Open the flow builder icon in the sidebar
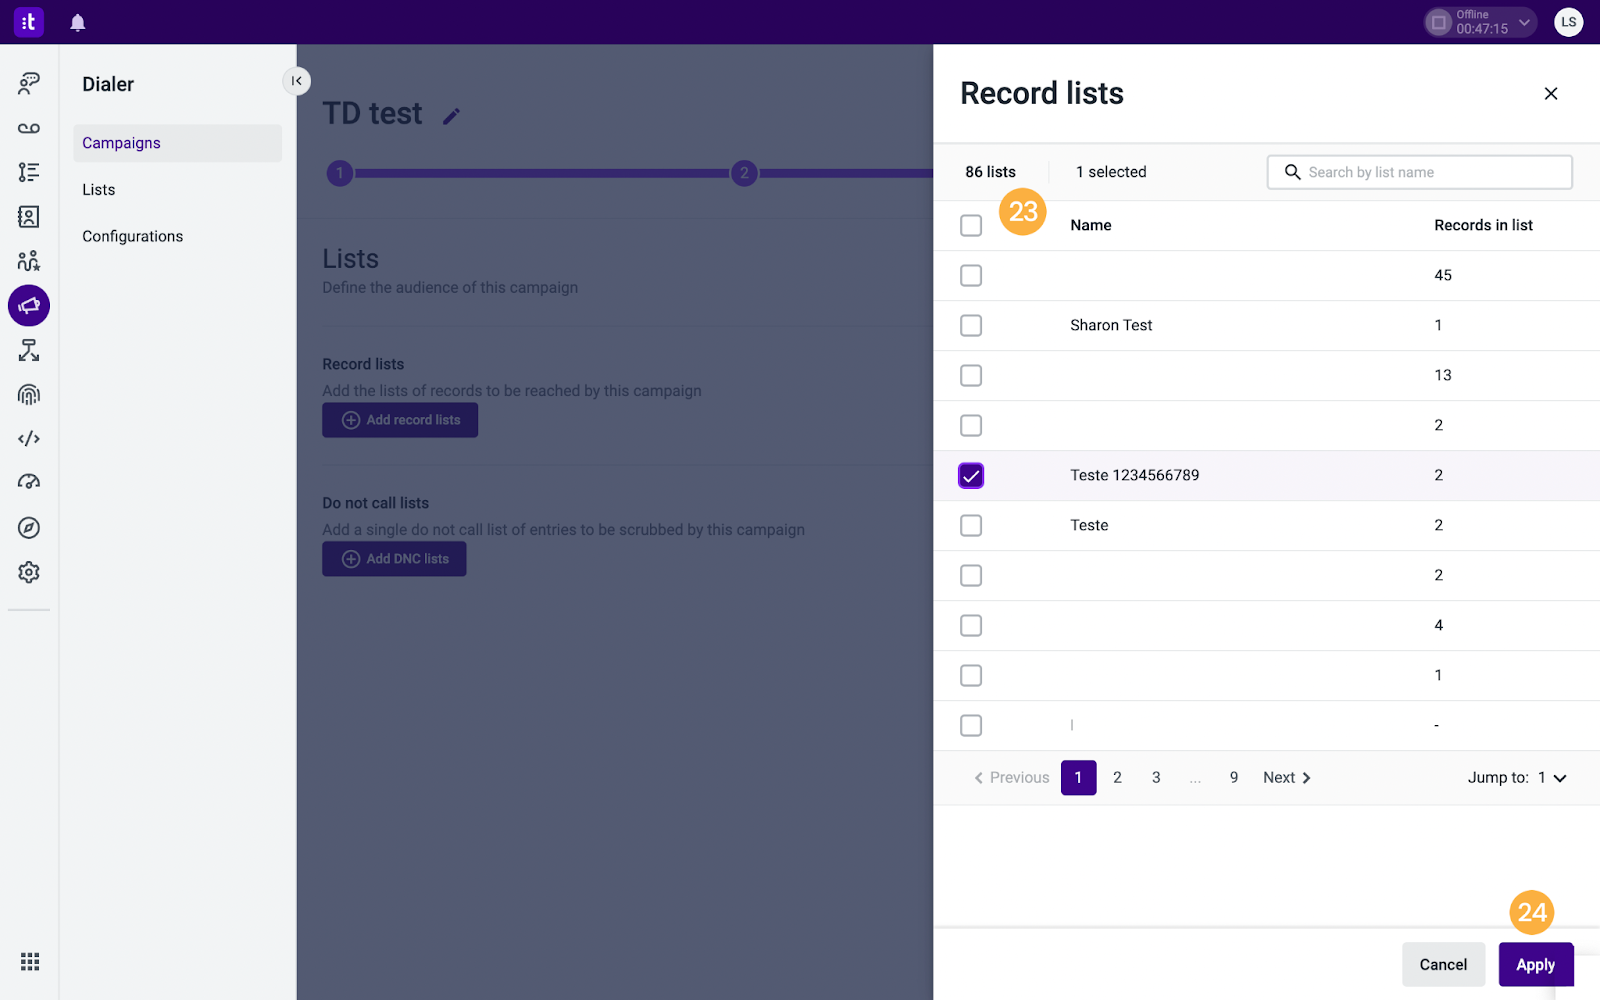This screenshot has width=1600, height=1000. tap(29, 350)
